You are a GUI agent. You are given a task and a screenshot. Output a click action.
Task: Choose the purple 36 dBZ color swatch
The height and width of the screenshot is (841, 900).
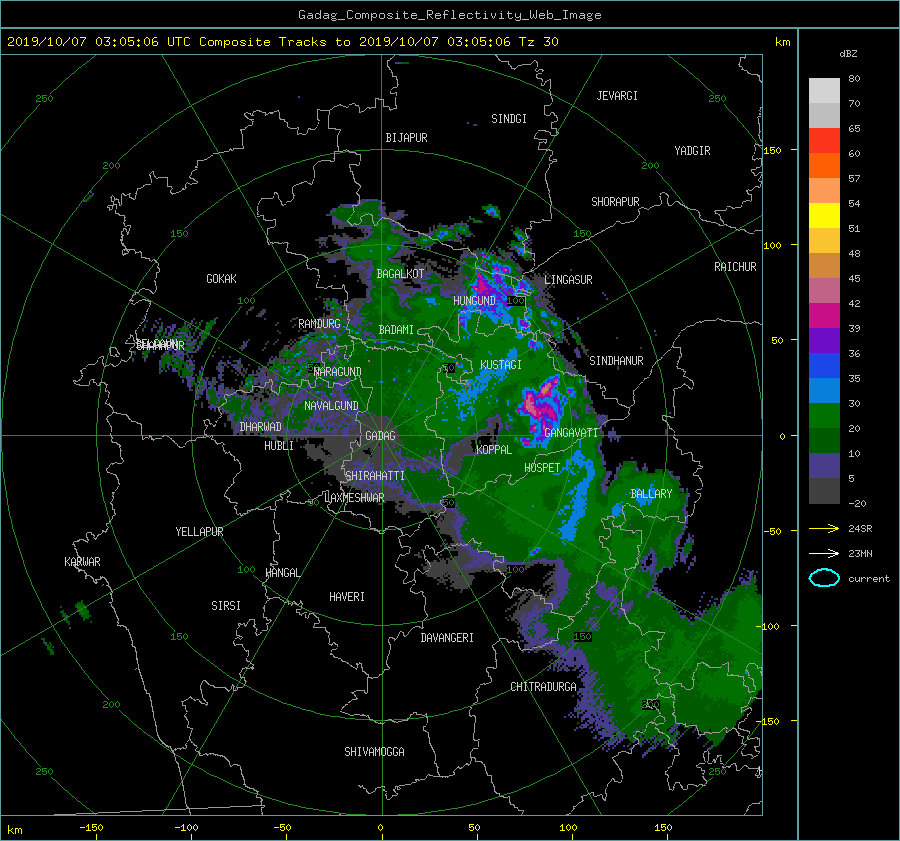point(824,340)
